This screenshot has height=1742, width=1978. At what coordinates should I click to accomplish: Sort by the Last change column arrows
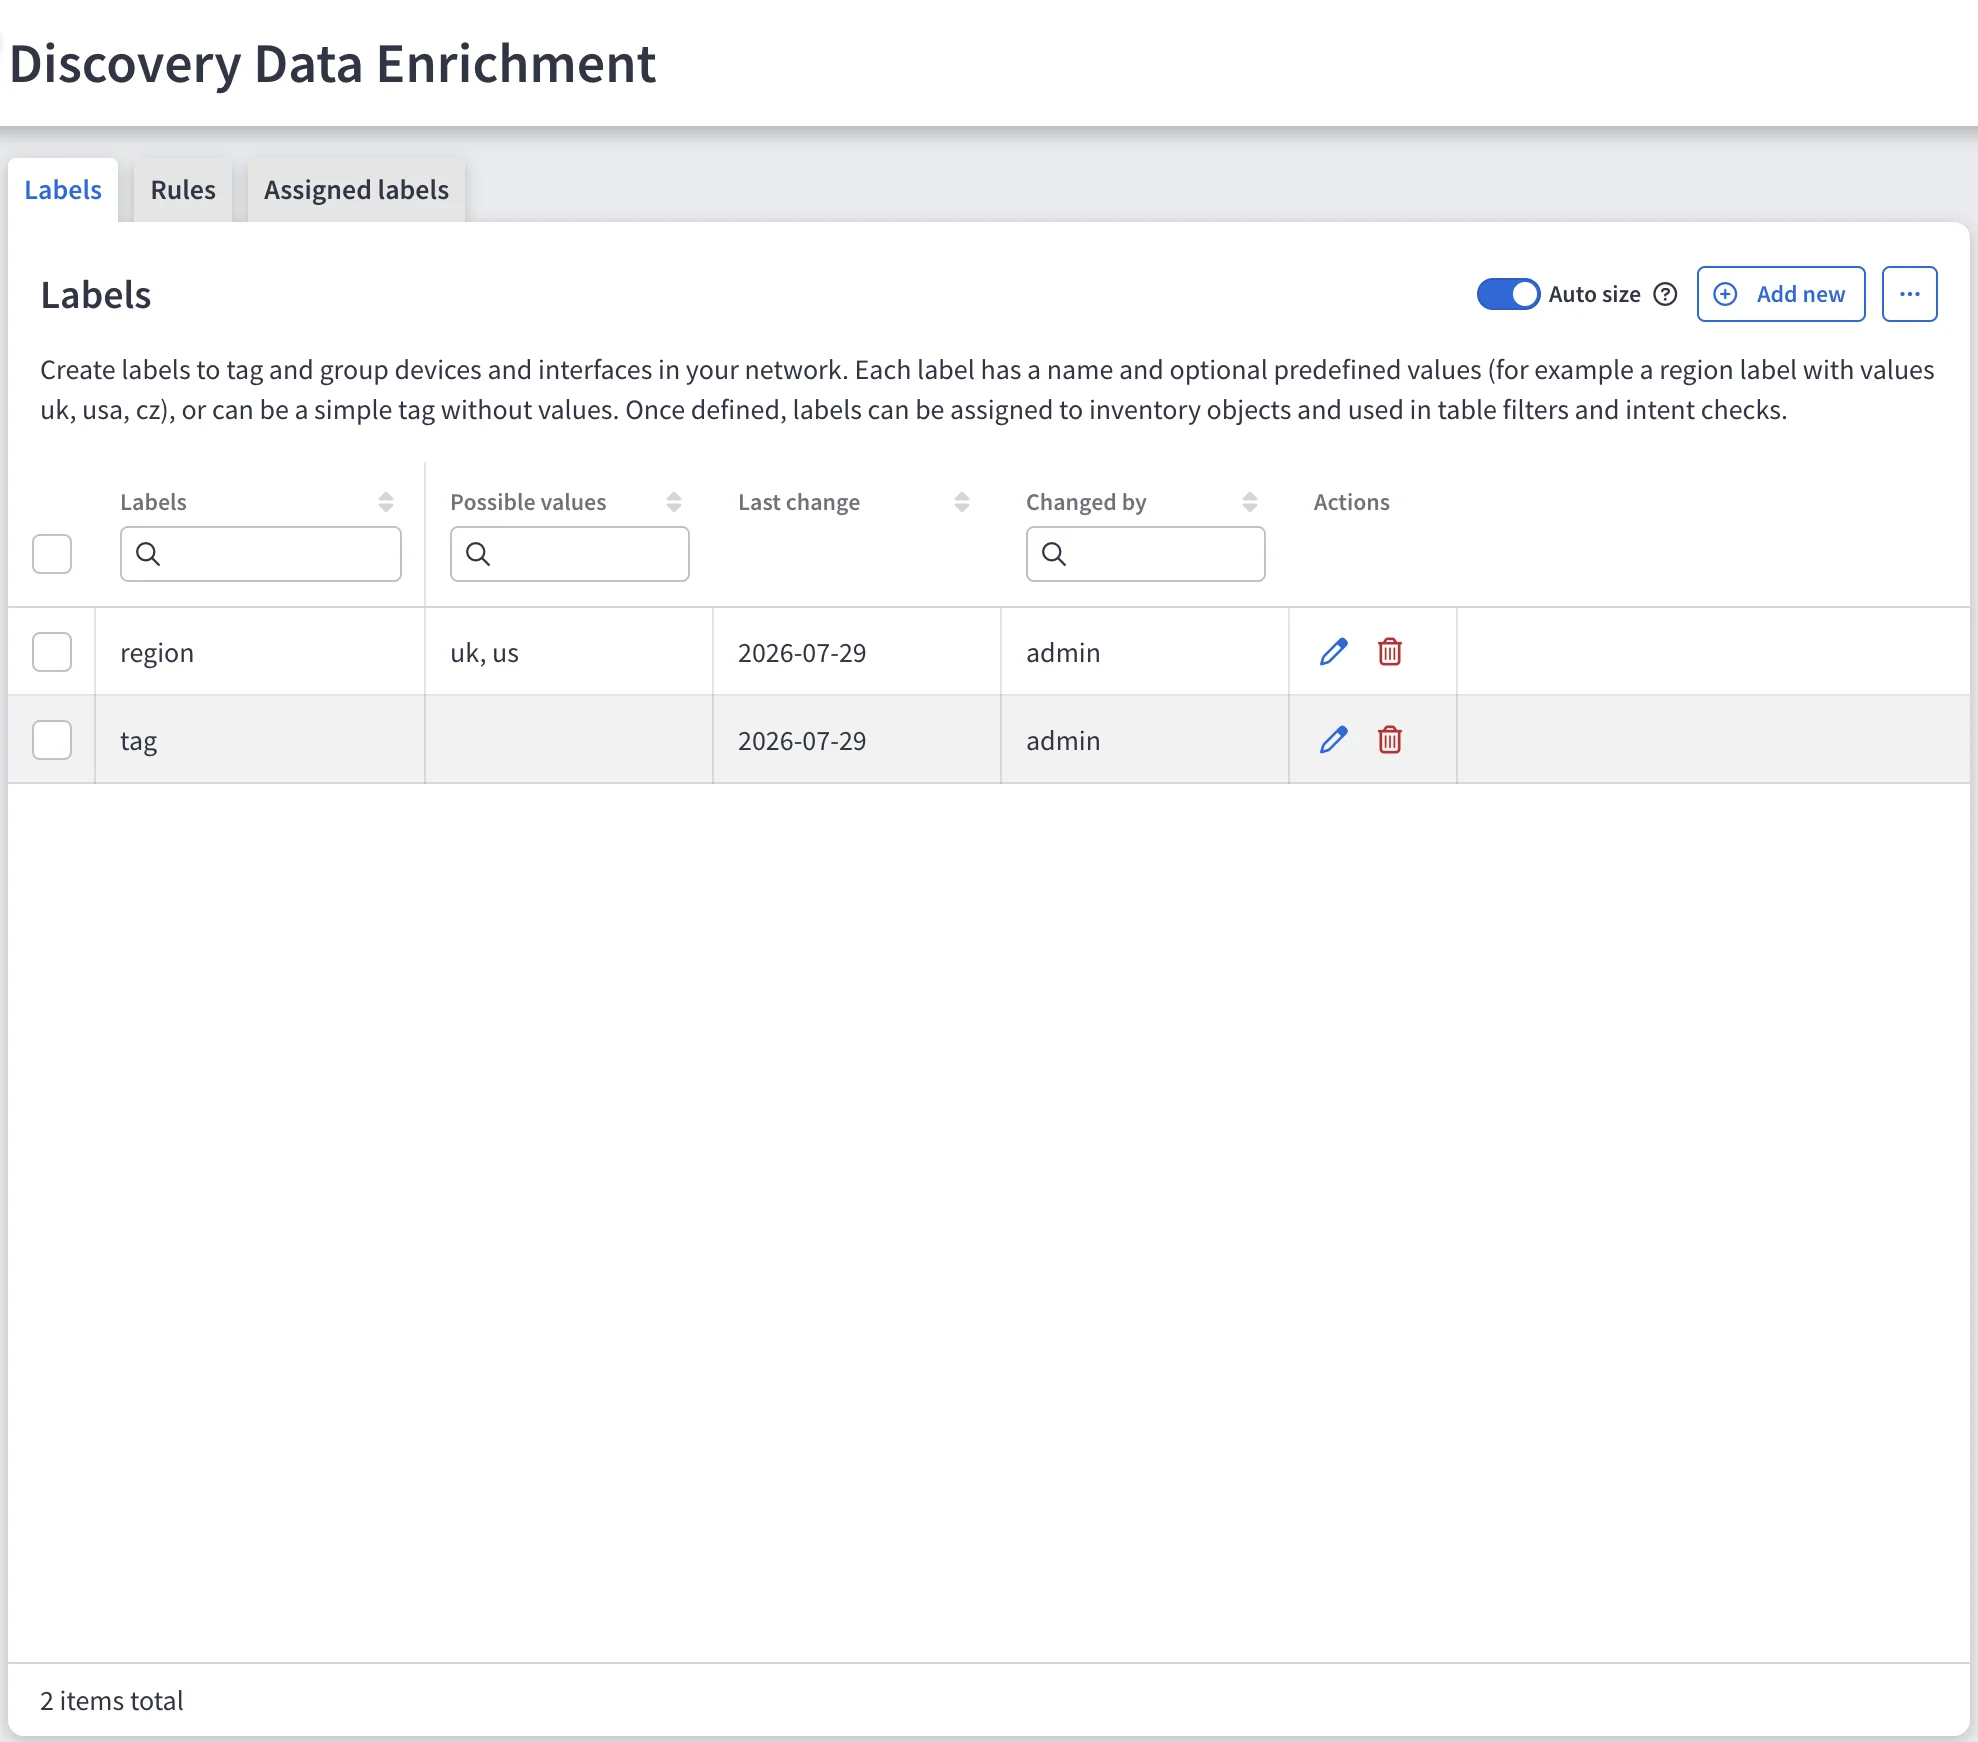962,502
